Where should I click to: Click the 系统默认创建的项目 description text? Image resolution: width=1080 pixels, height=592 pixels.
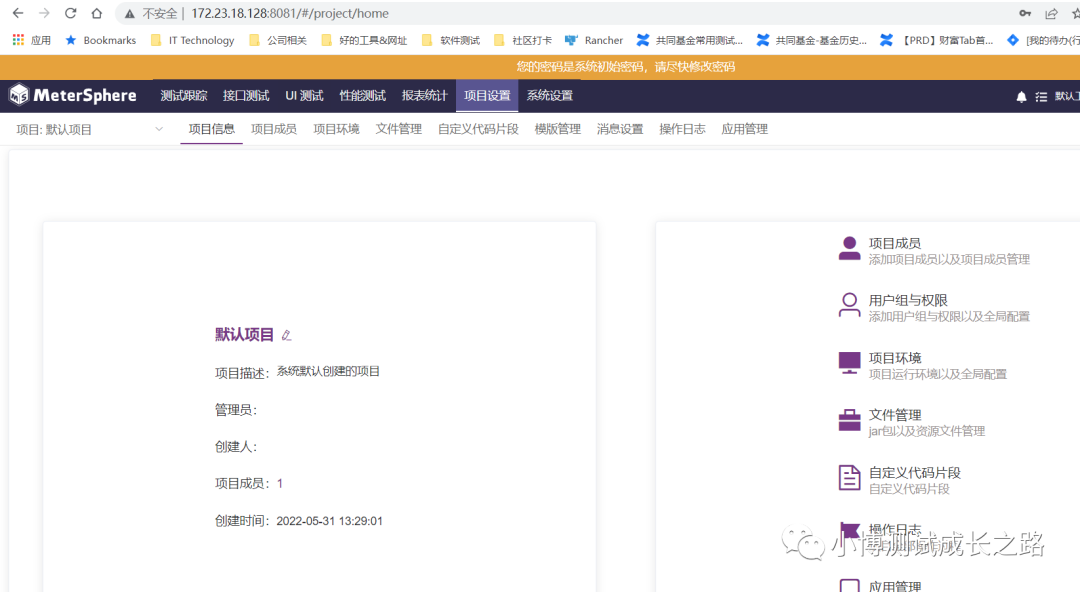pyautogui.click(x=328, y=371)
